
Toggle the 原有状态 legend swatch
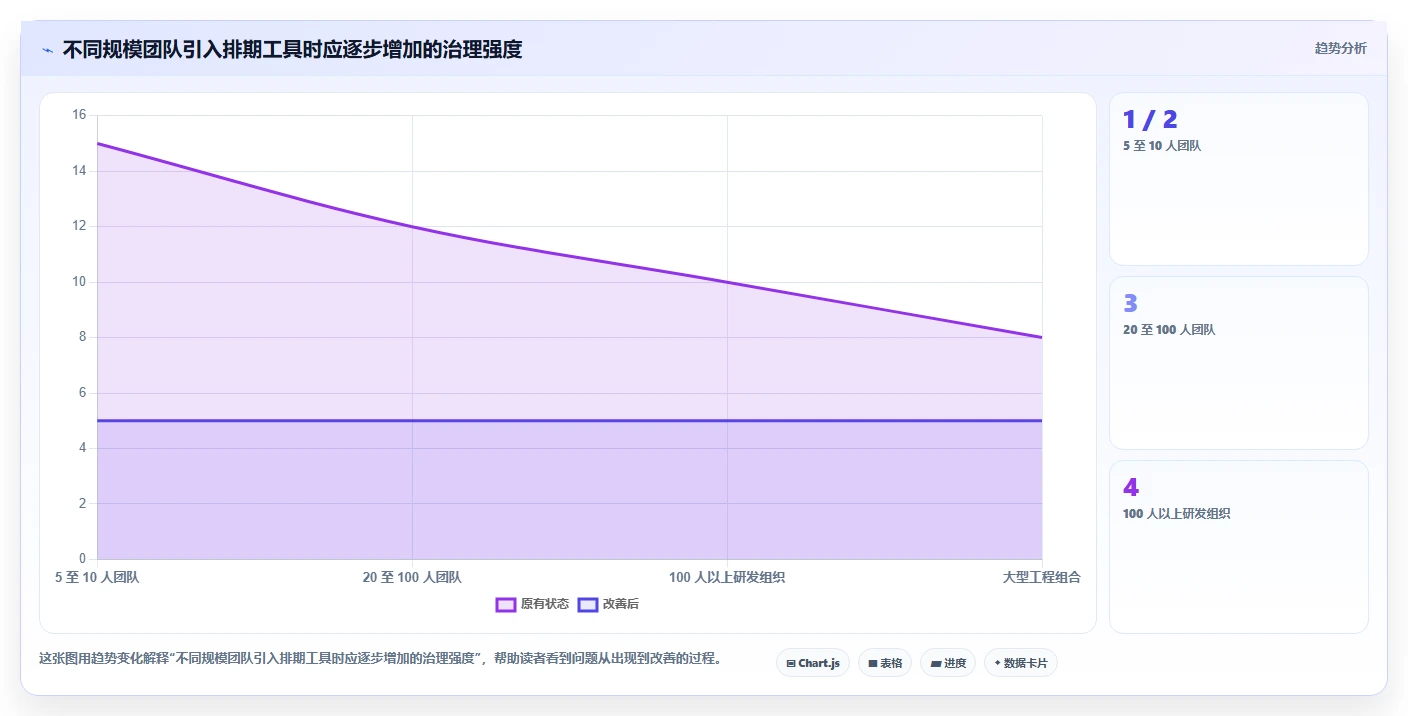pyautogui.click(x=506, y=604)
